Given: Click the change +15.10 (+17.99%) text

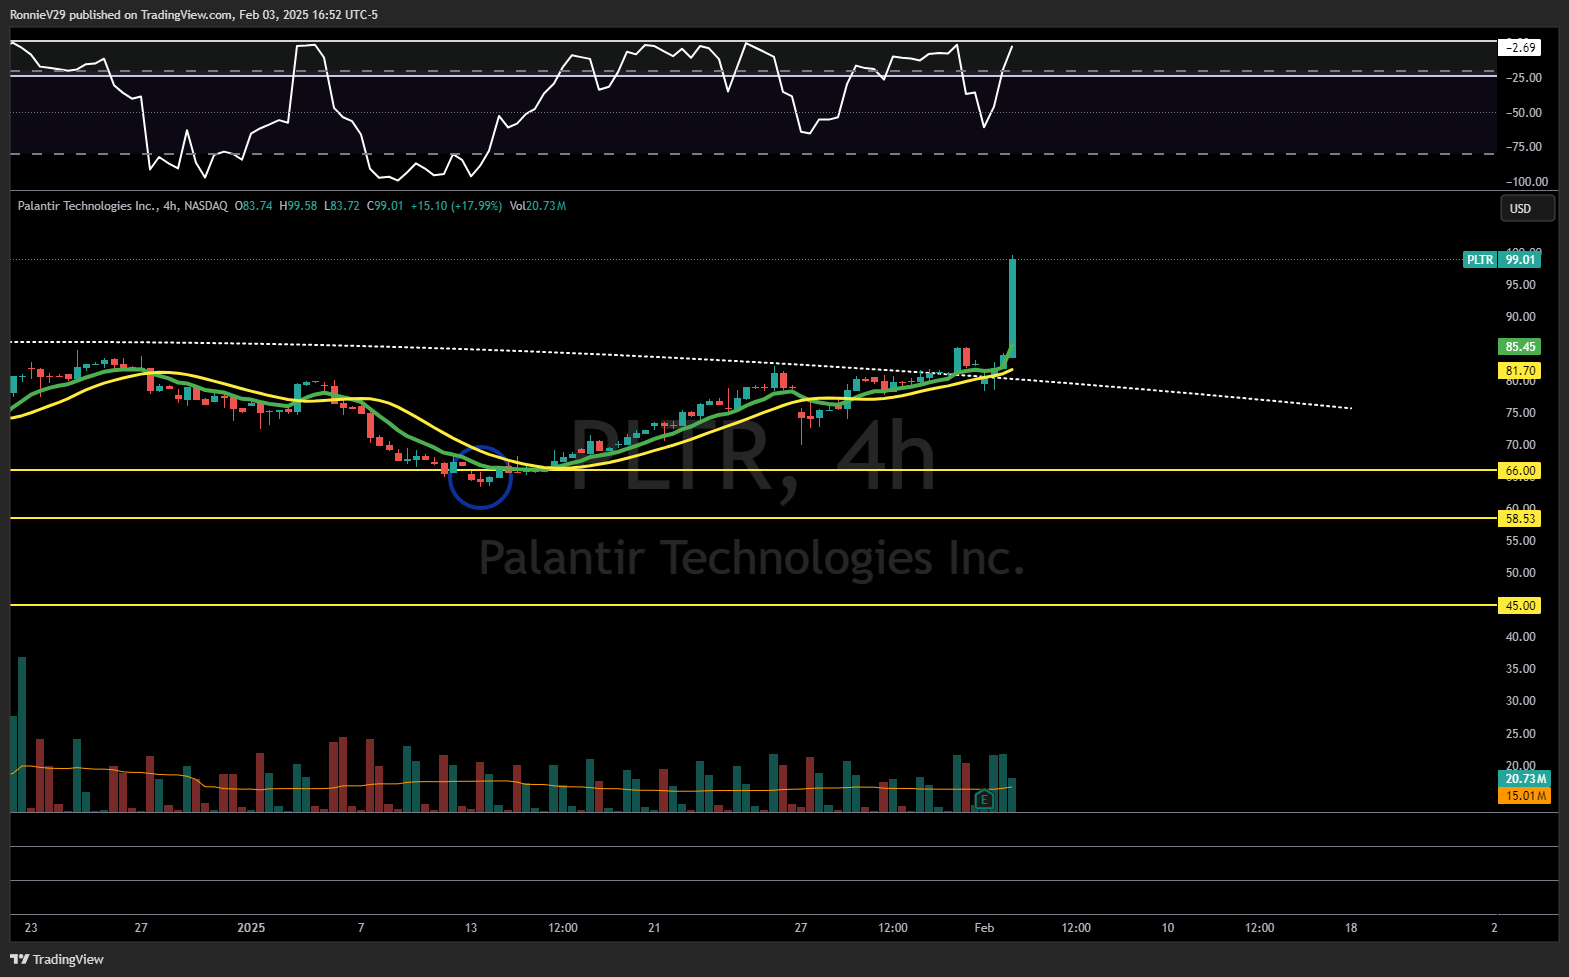Looking at the screenshot, I should 456,206.
